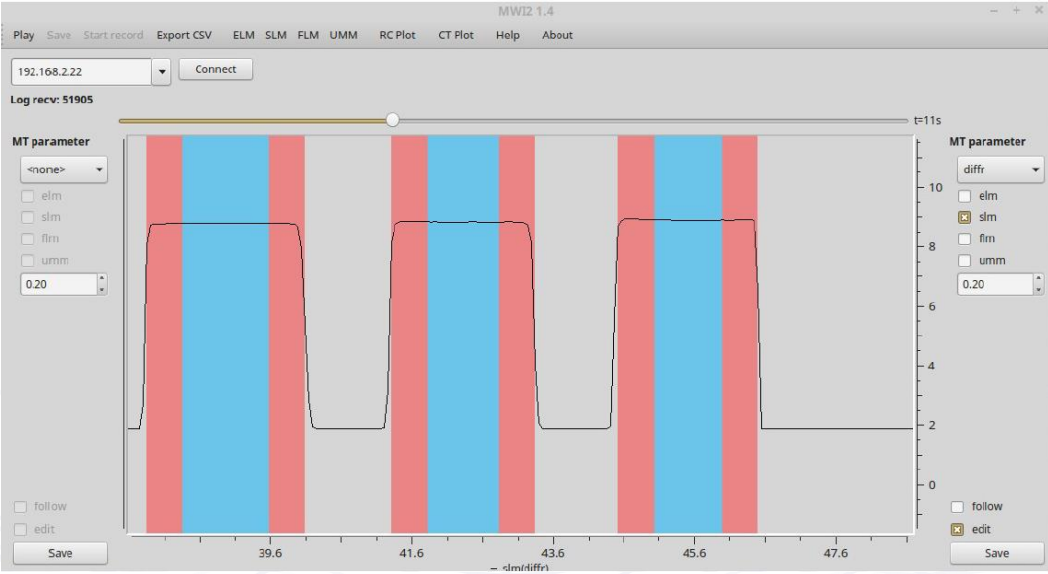
Task: Open the RC Plot
Action: tap(397, 35)
